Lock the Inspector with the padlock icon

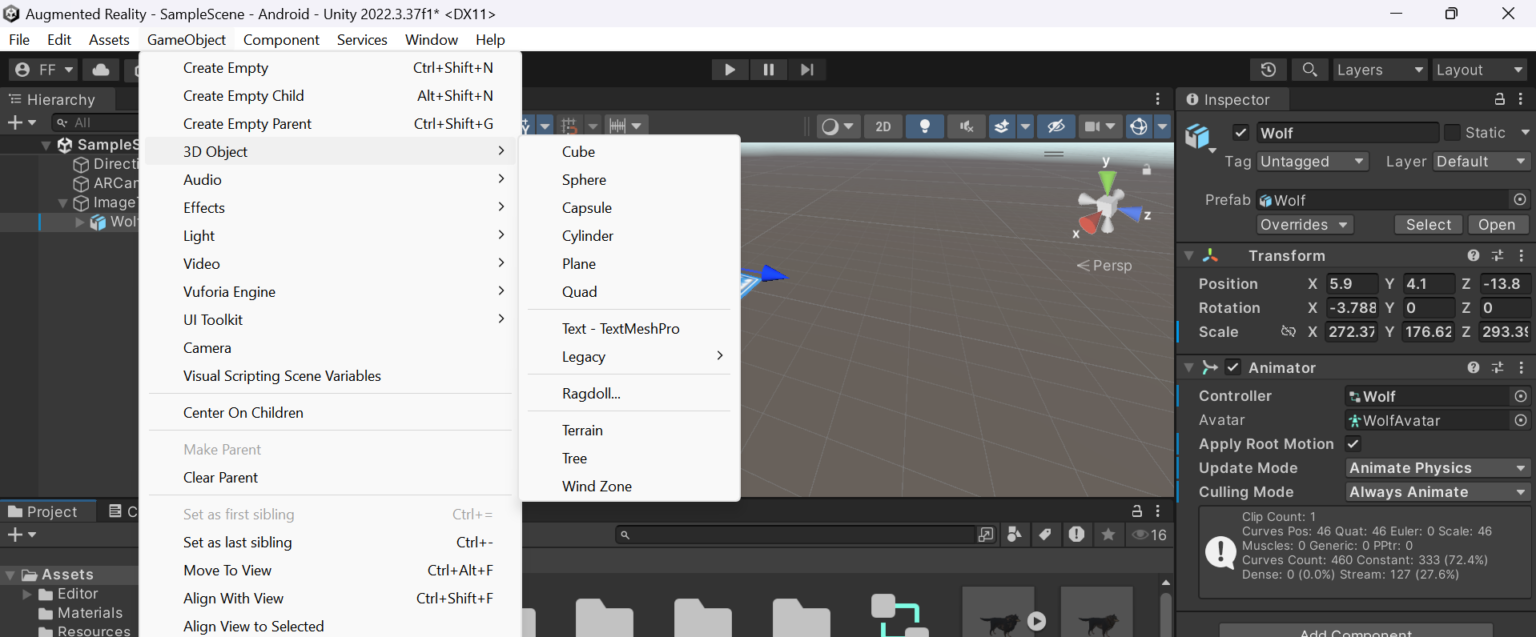[1499, 99]
